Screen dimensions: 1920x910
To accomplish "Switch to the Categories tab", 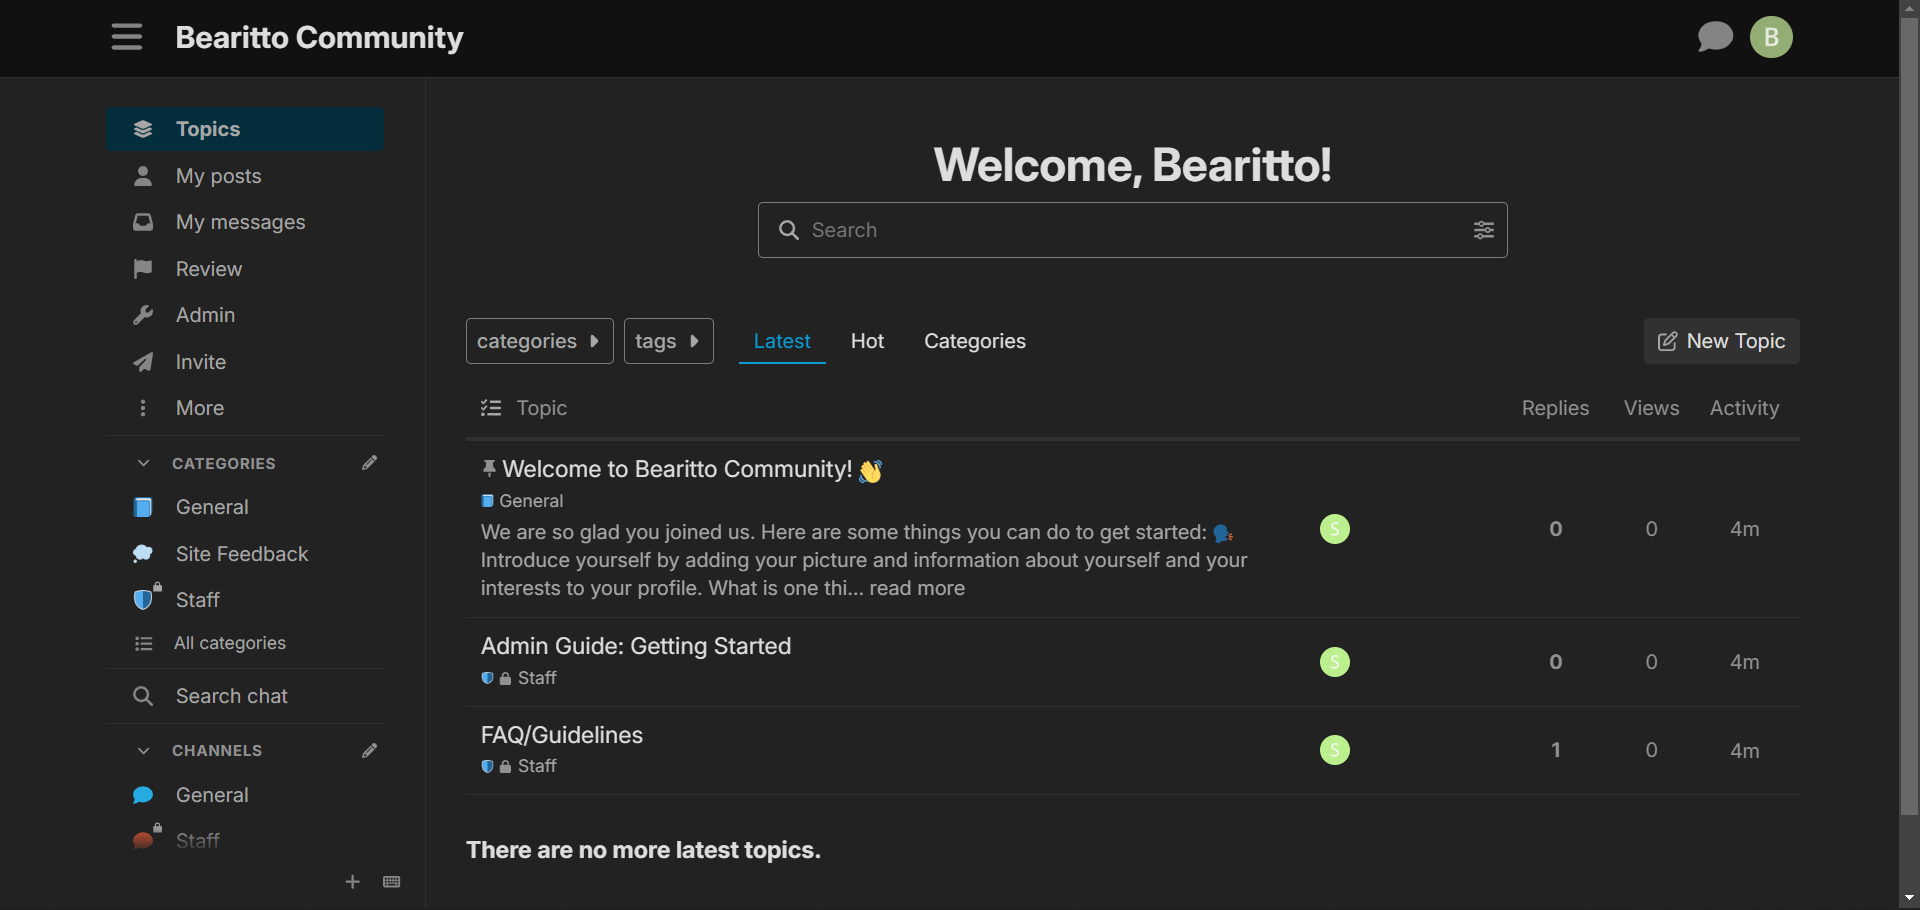I will tap(974, 341).
